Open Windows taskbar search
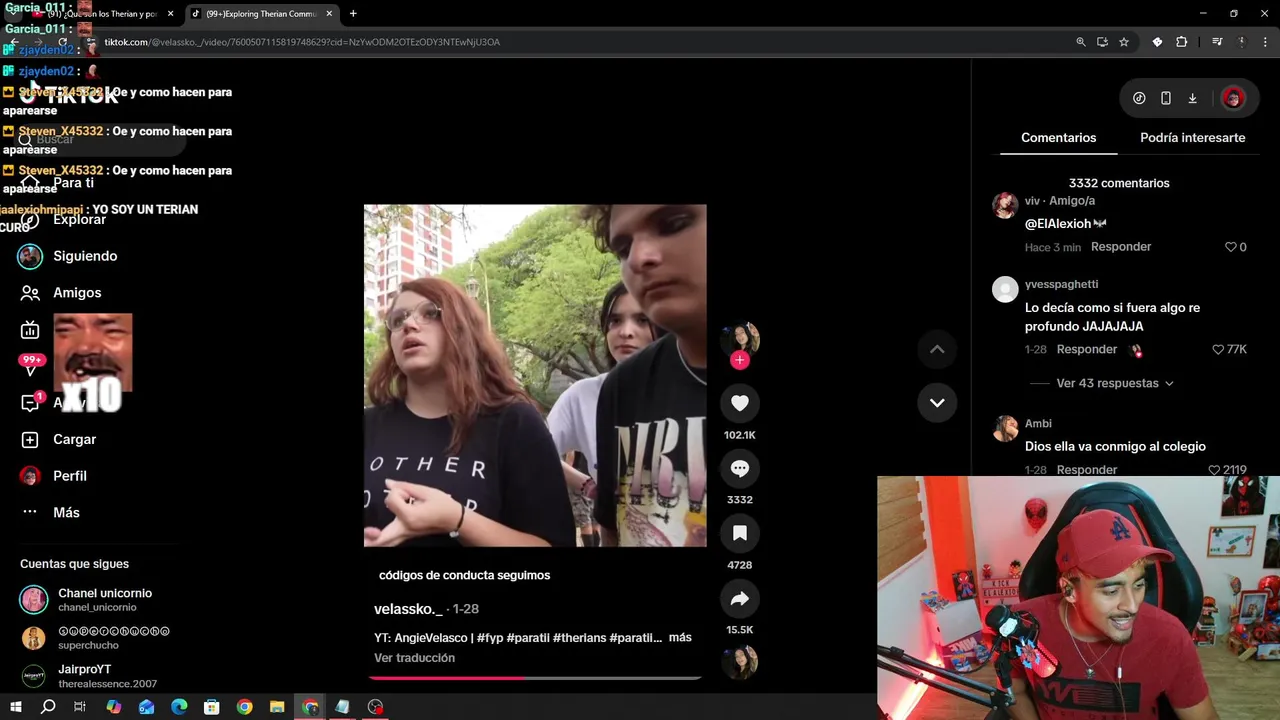 (48, 707)
